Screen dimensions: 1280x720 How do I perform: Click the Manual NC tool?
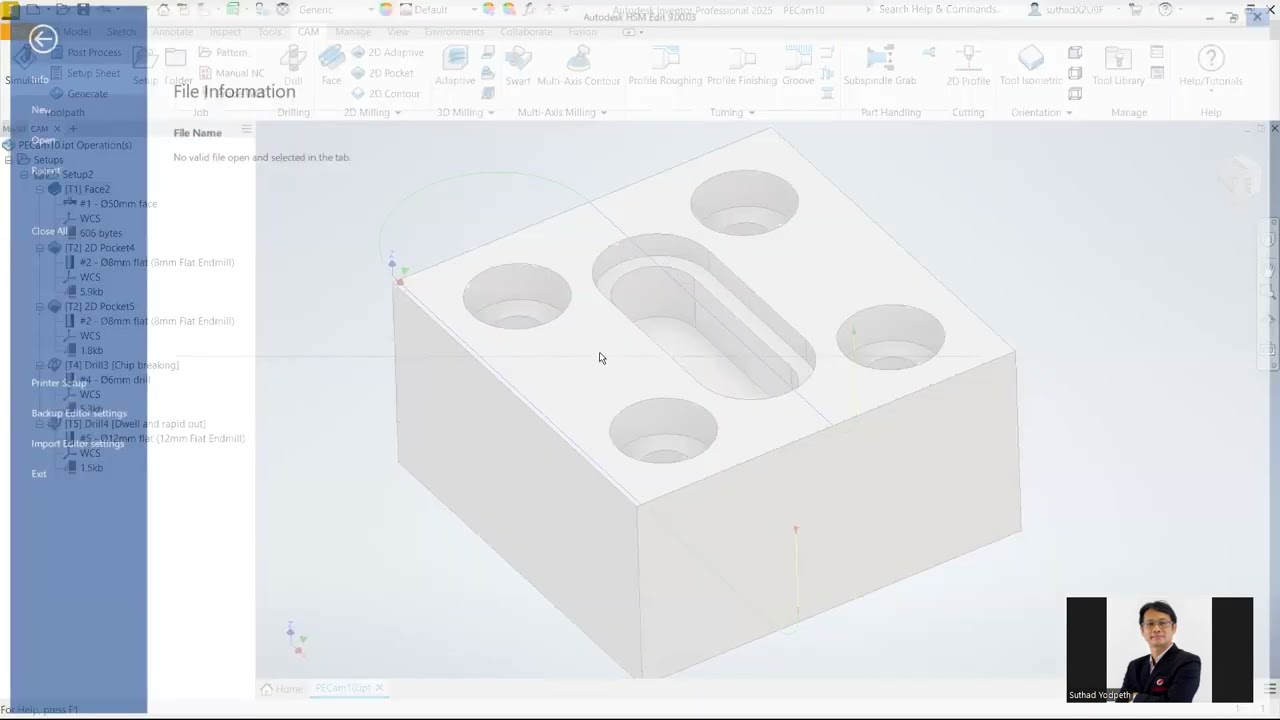tap(231, 73)
